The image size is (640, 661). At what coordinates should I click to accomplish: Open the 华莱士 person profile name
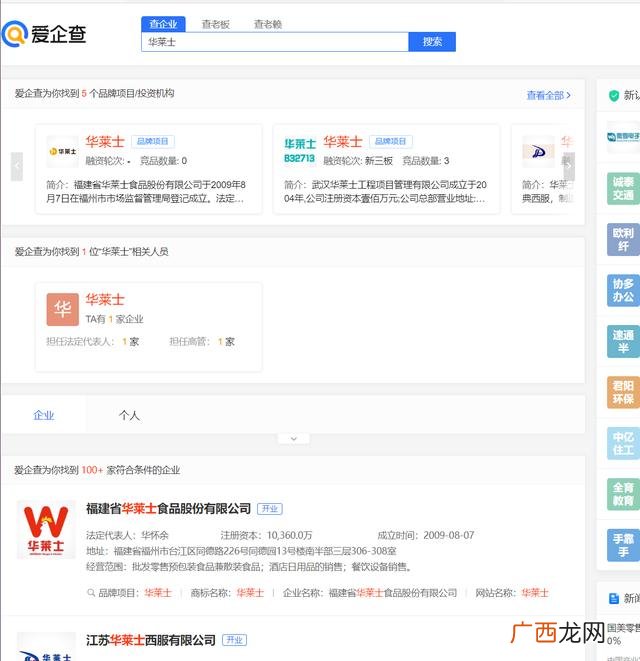point(105,299)
